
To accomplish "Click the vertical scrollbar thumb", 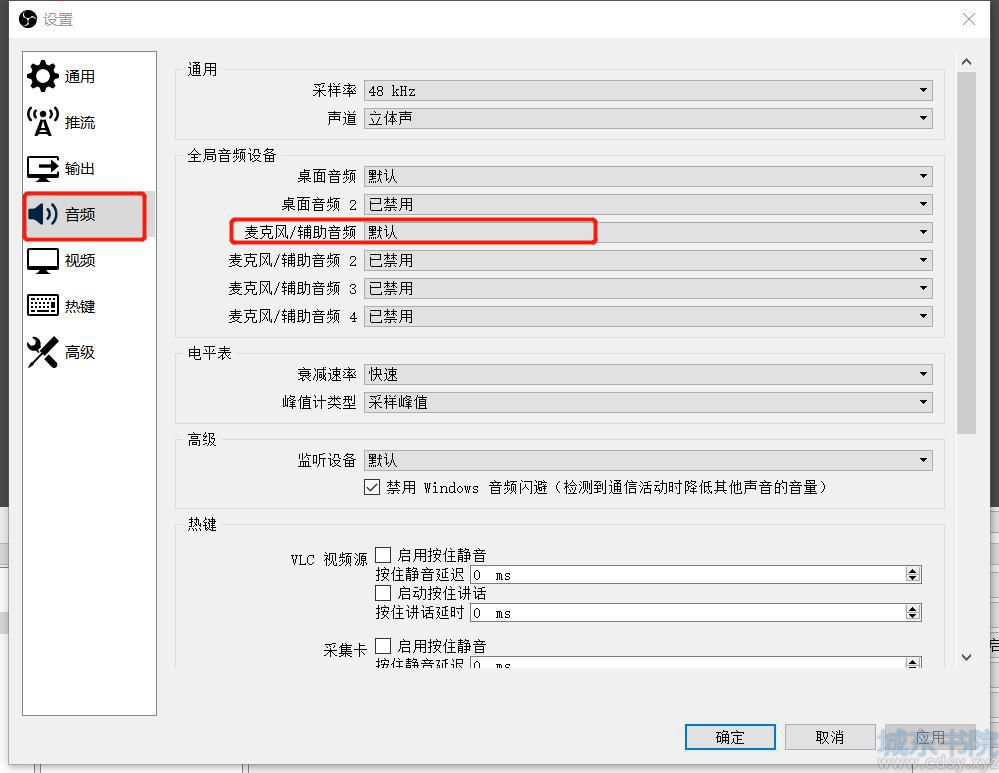I will point(967,253).
